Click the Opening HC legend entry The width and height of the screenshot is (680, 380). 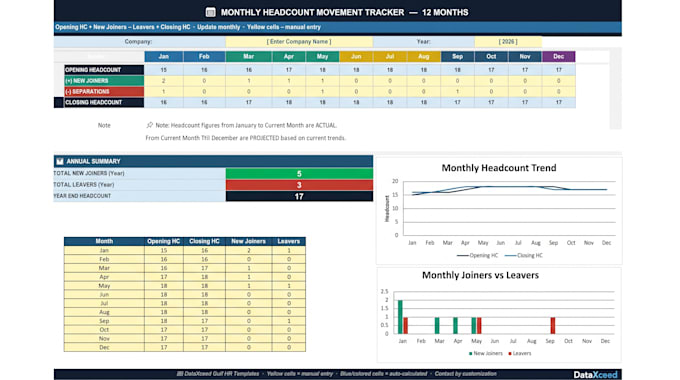tap(477, 256)
